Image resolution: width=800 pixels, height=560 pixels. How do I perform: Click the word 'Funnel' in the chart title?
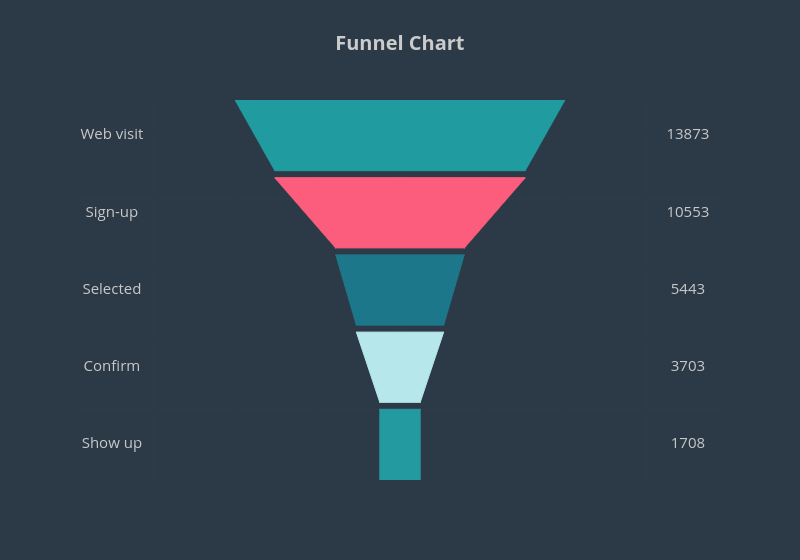[x=367, y=43]
